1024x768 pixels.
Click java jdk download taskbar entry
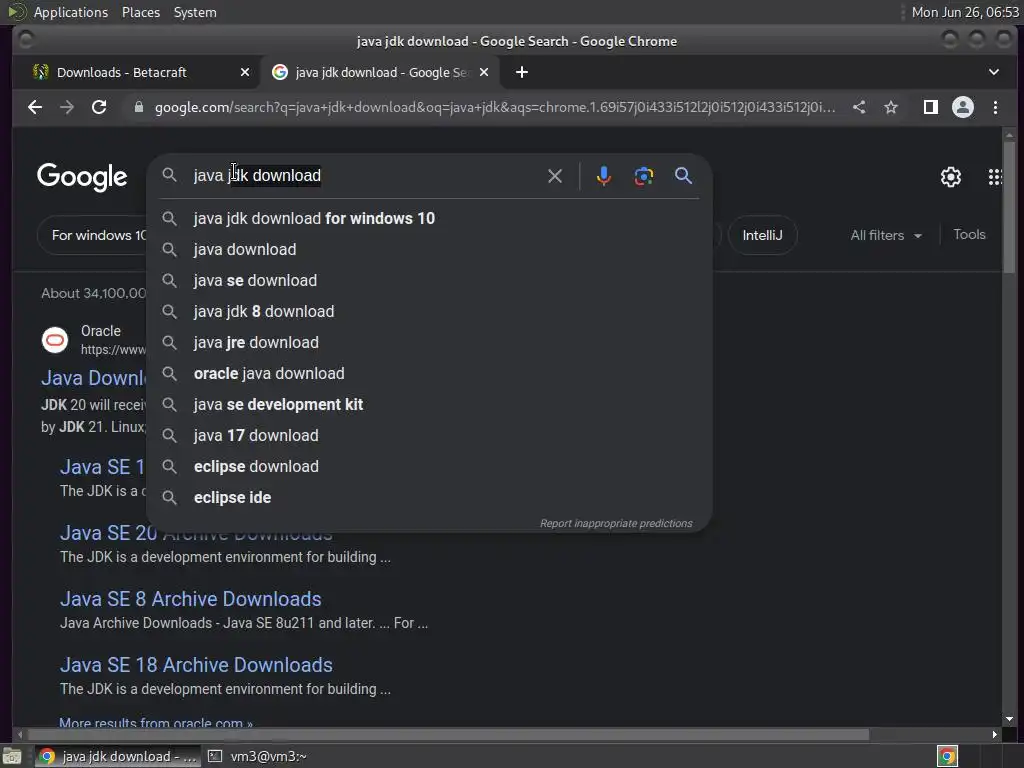pos(118,756)
